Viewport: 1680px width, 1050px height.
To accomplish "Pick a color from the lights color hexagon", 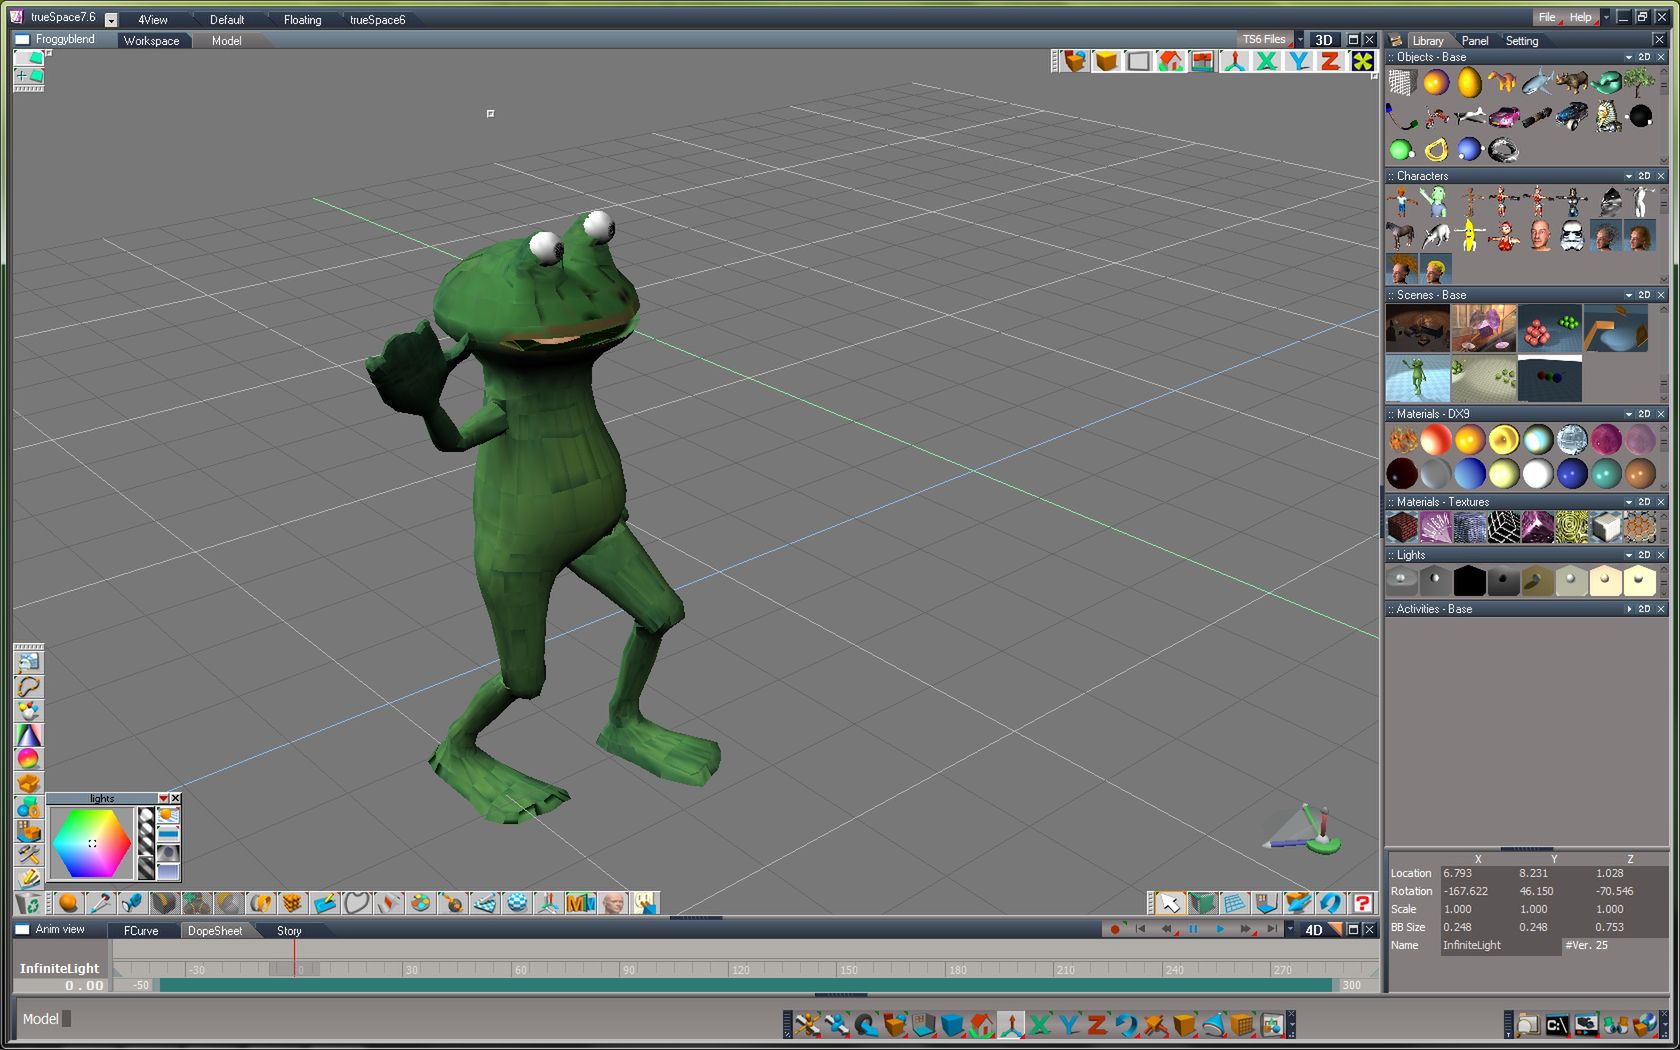I will pyautogui.click(x=93, y=843).
